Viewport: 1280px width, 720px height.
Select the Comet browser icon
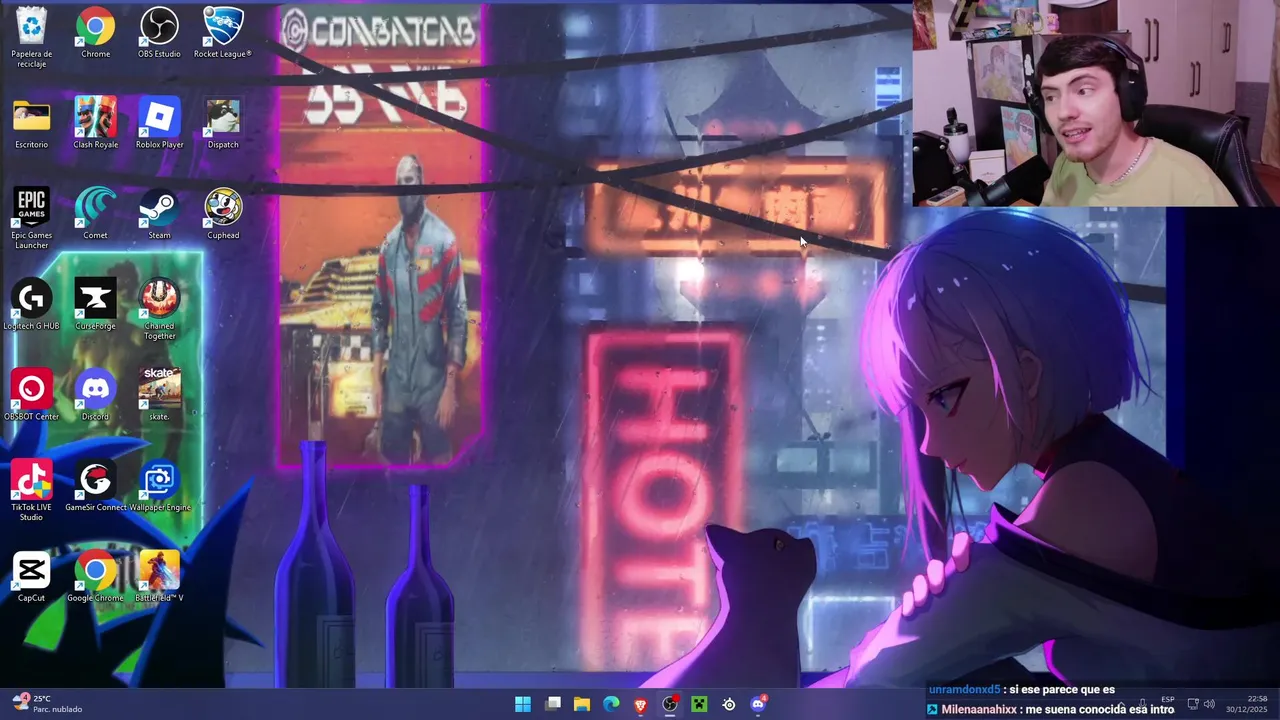pos(95,214)
